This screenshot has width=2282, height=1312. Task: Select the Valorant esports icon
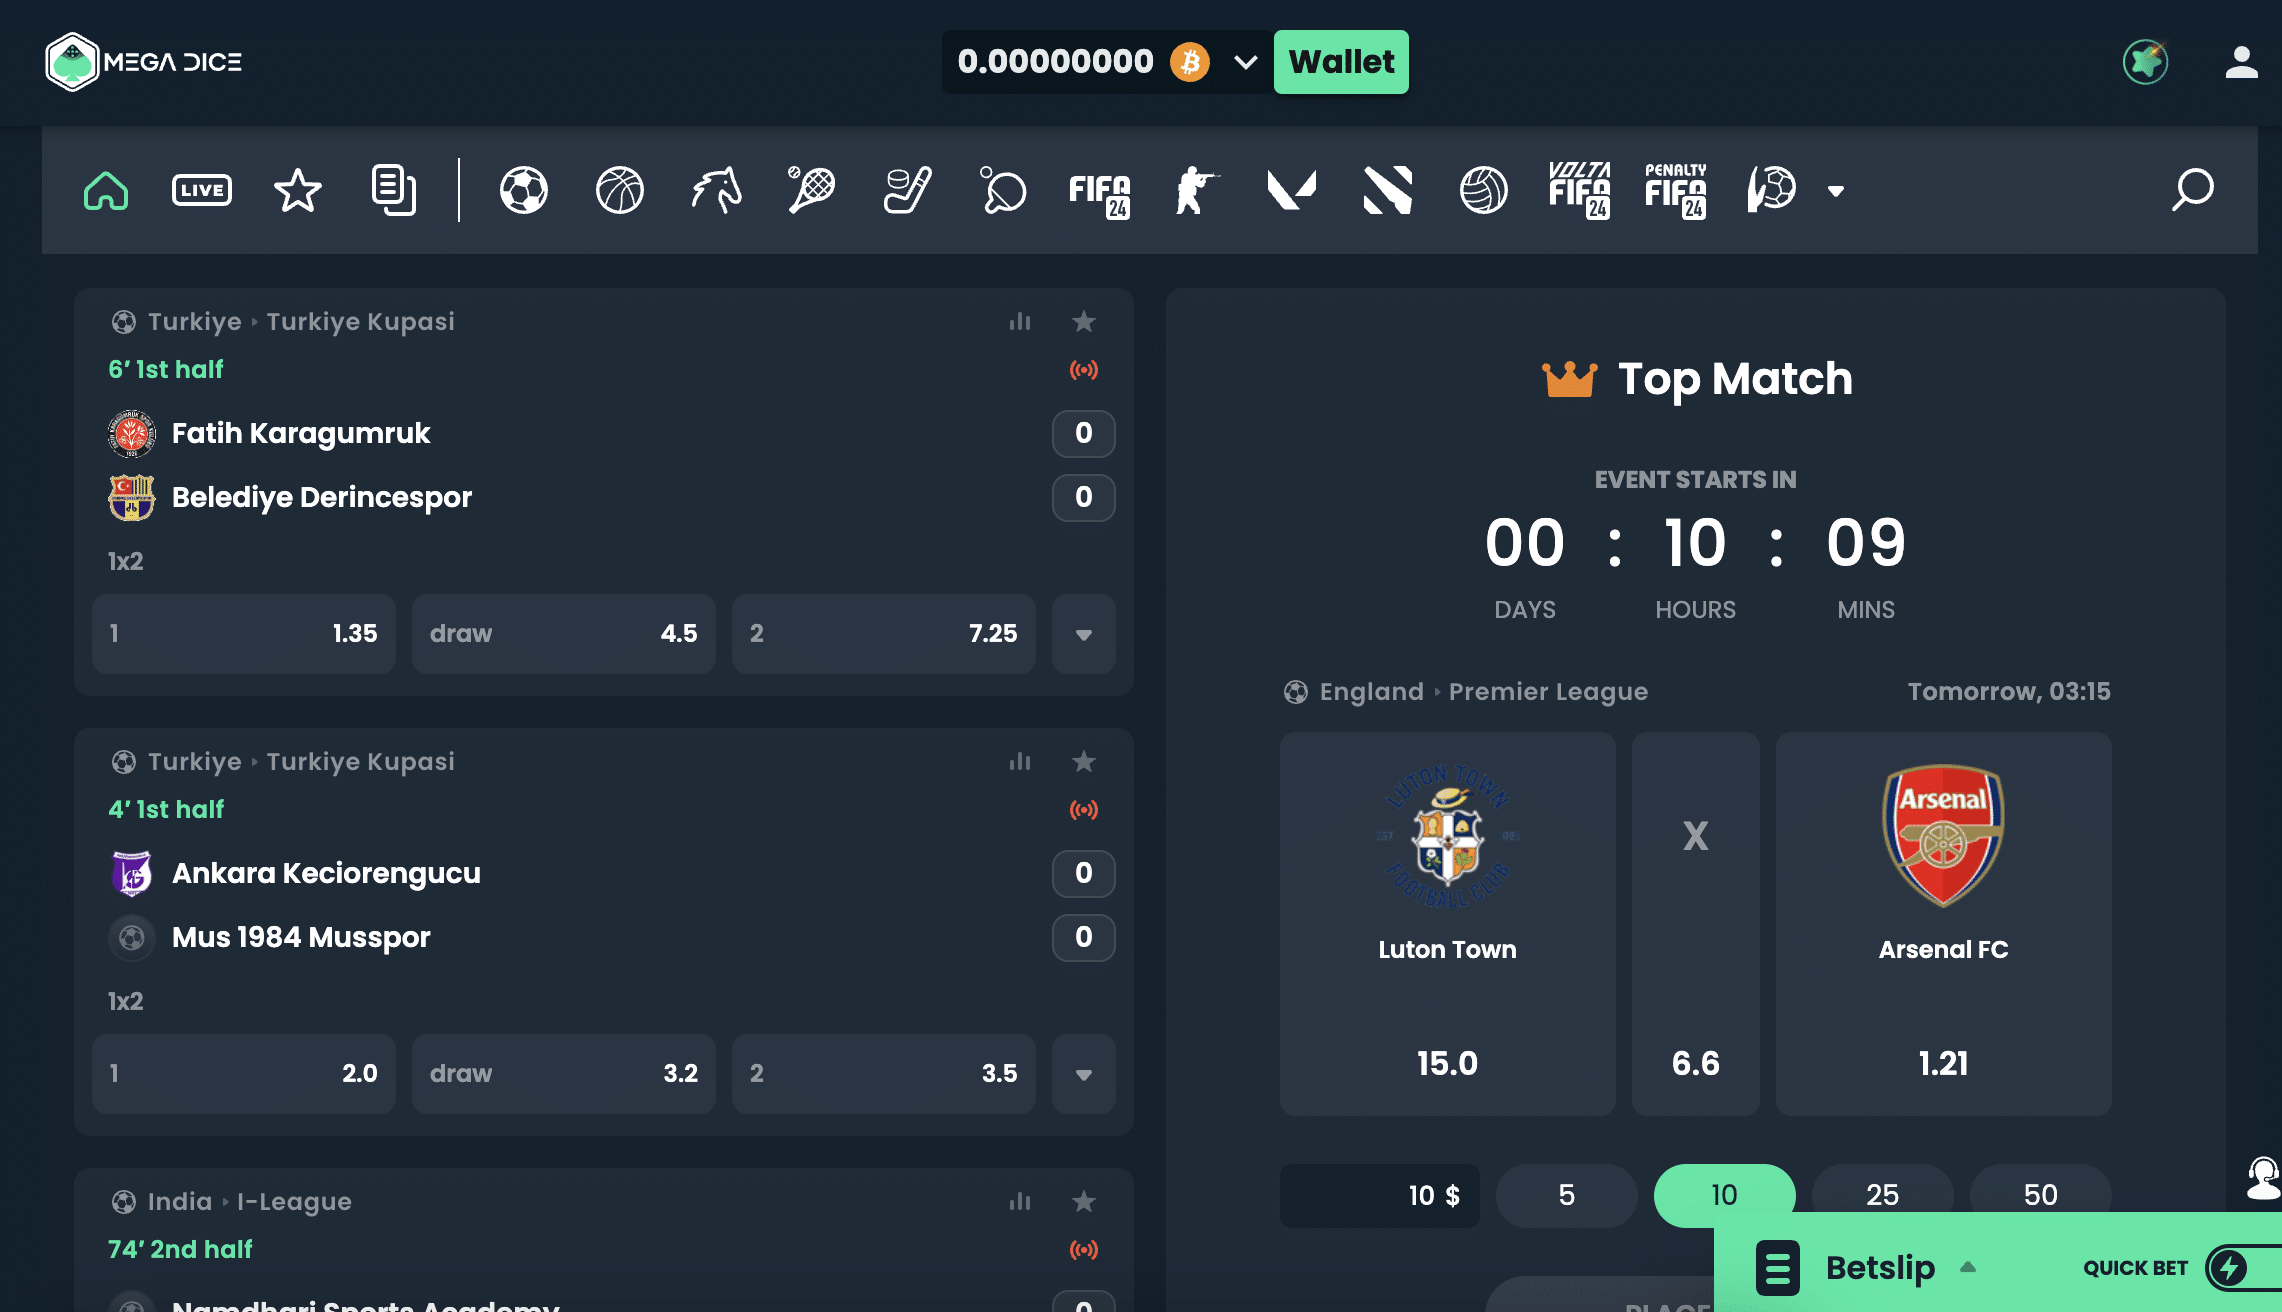coord(1292,190)
